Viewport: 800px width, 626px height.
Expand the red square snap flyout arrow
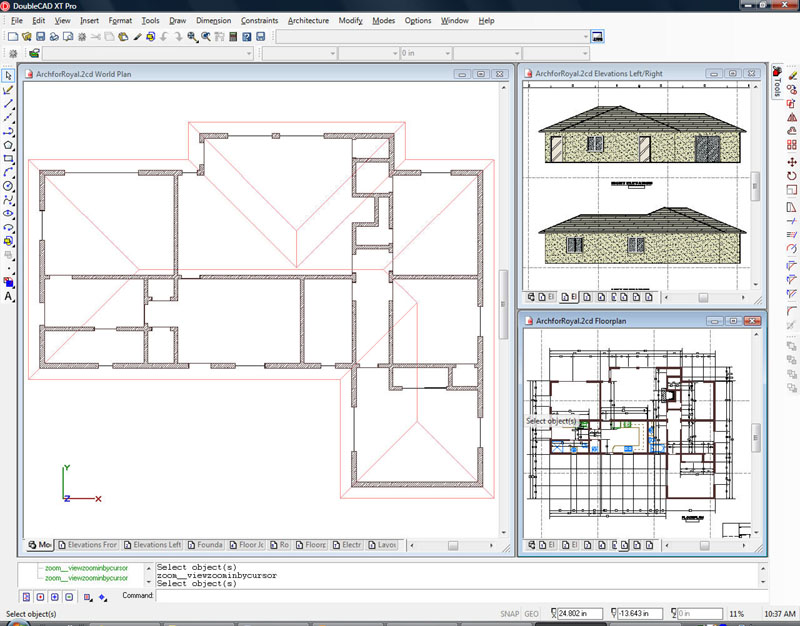[x=92, y=599]
